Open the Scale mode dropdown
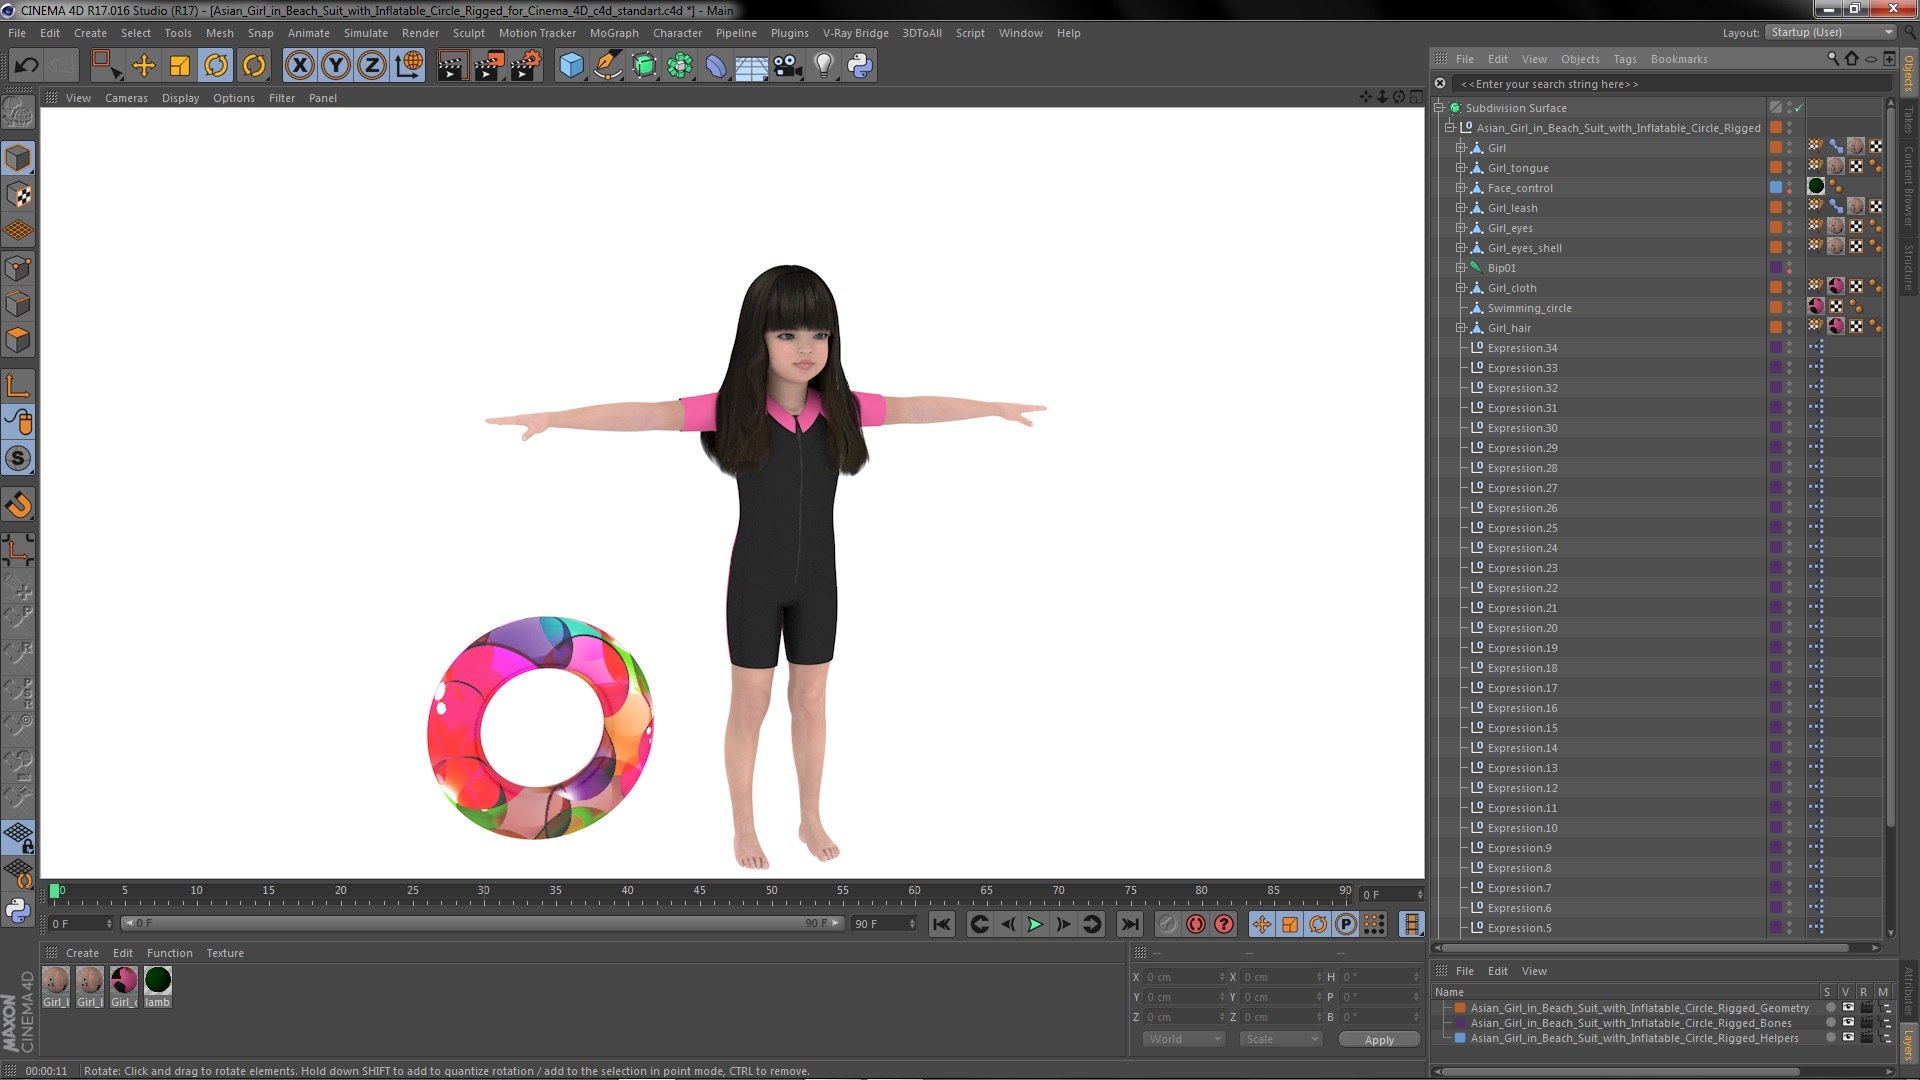The image size is (1920, 1080). pos(1281,1039)
